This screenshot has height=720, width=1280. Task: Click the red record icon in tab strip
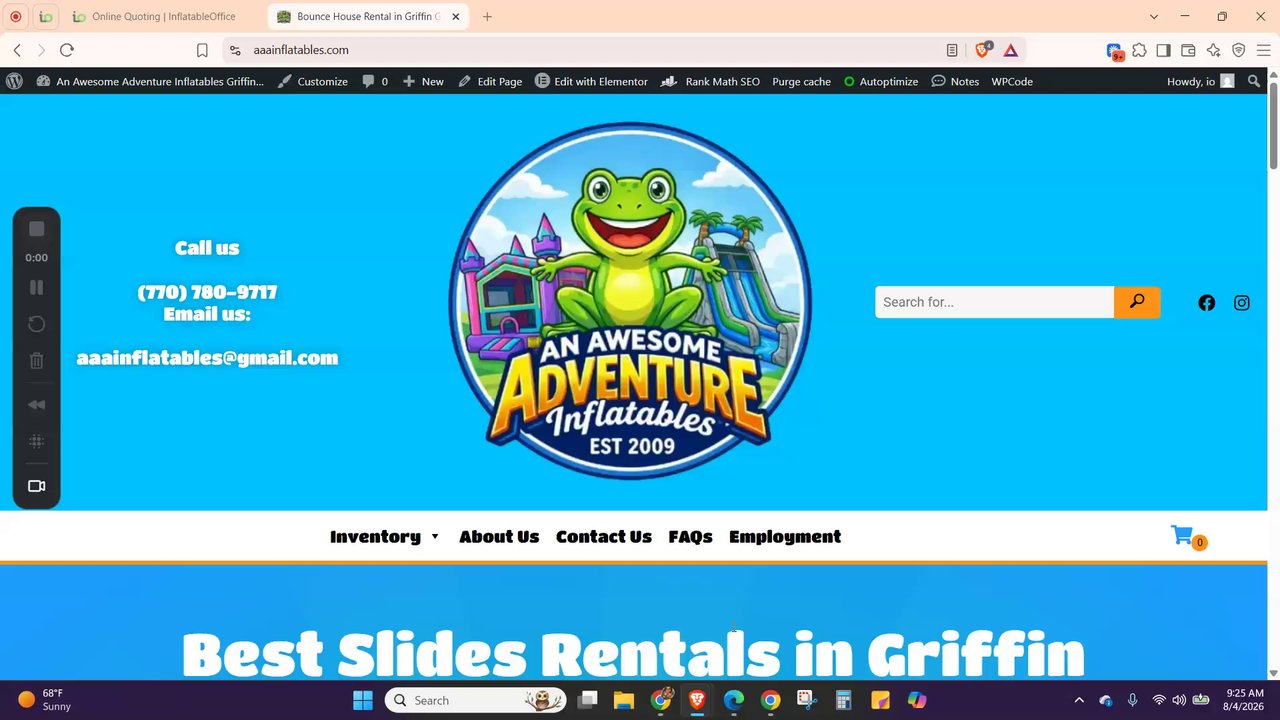tap(16, 17)
